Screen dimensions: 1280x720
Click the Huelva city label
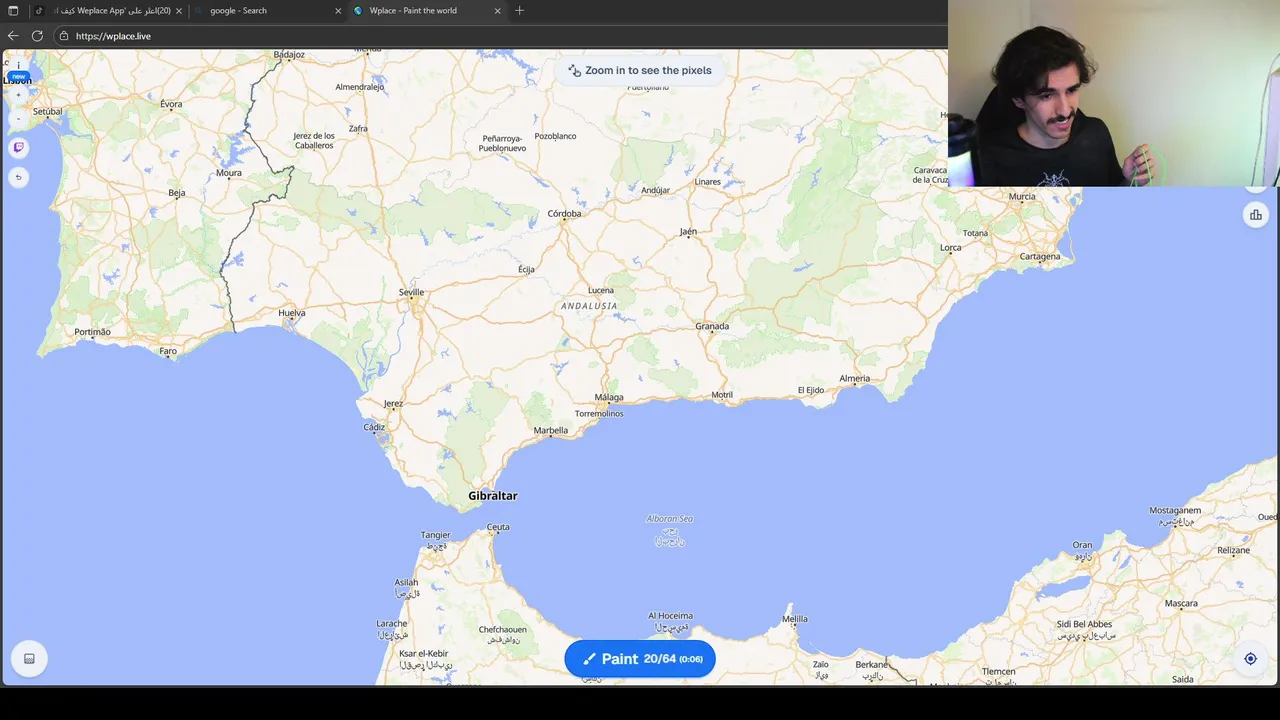(x=292, y=313)
